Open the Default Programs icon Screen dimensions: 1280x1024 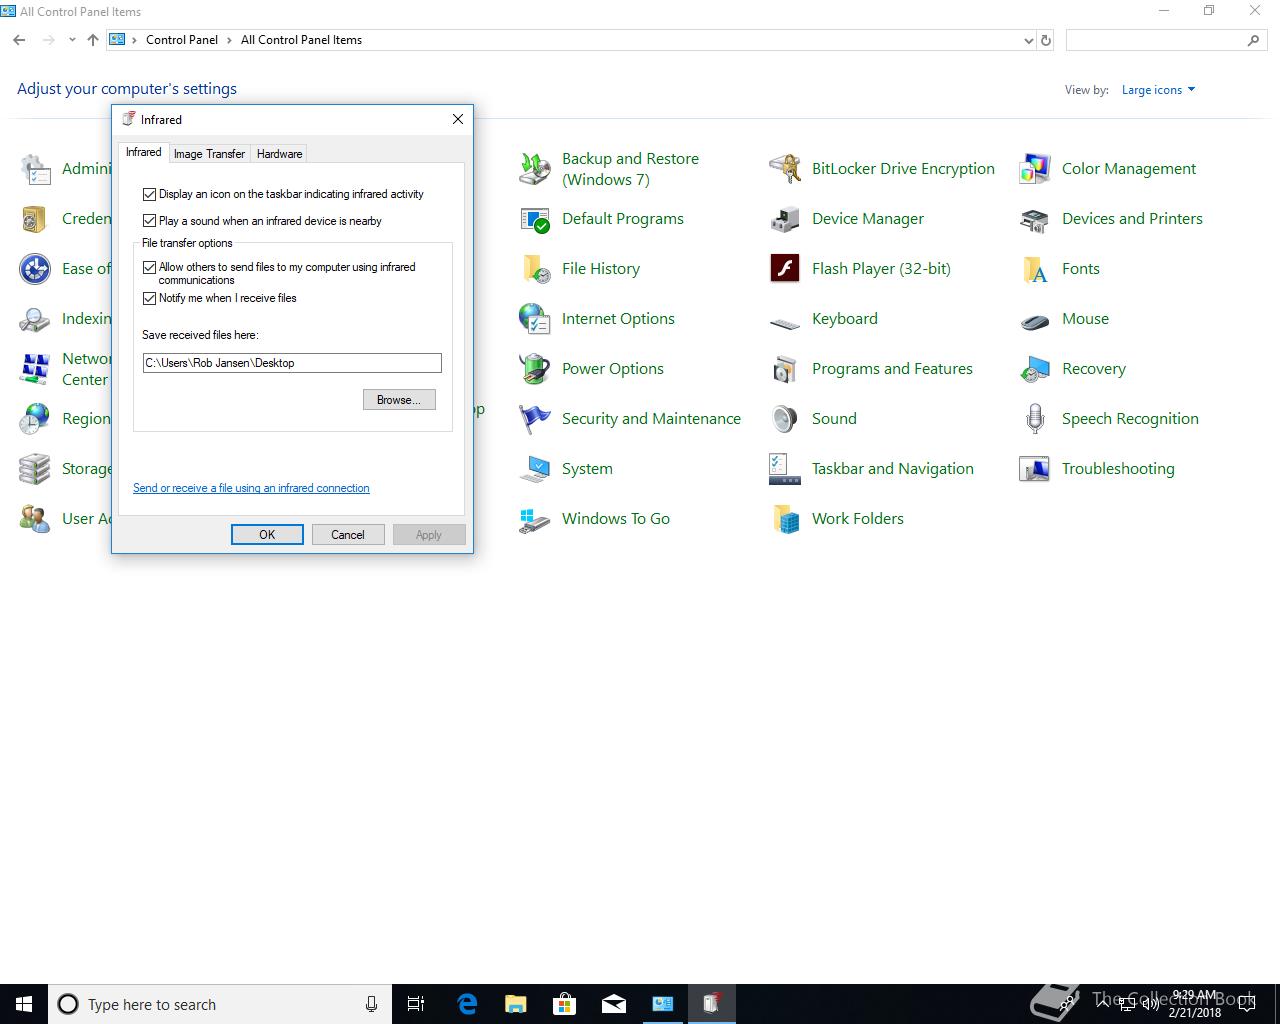[535, 219]
